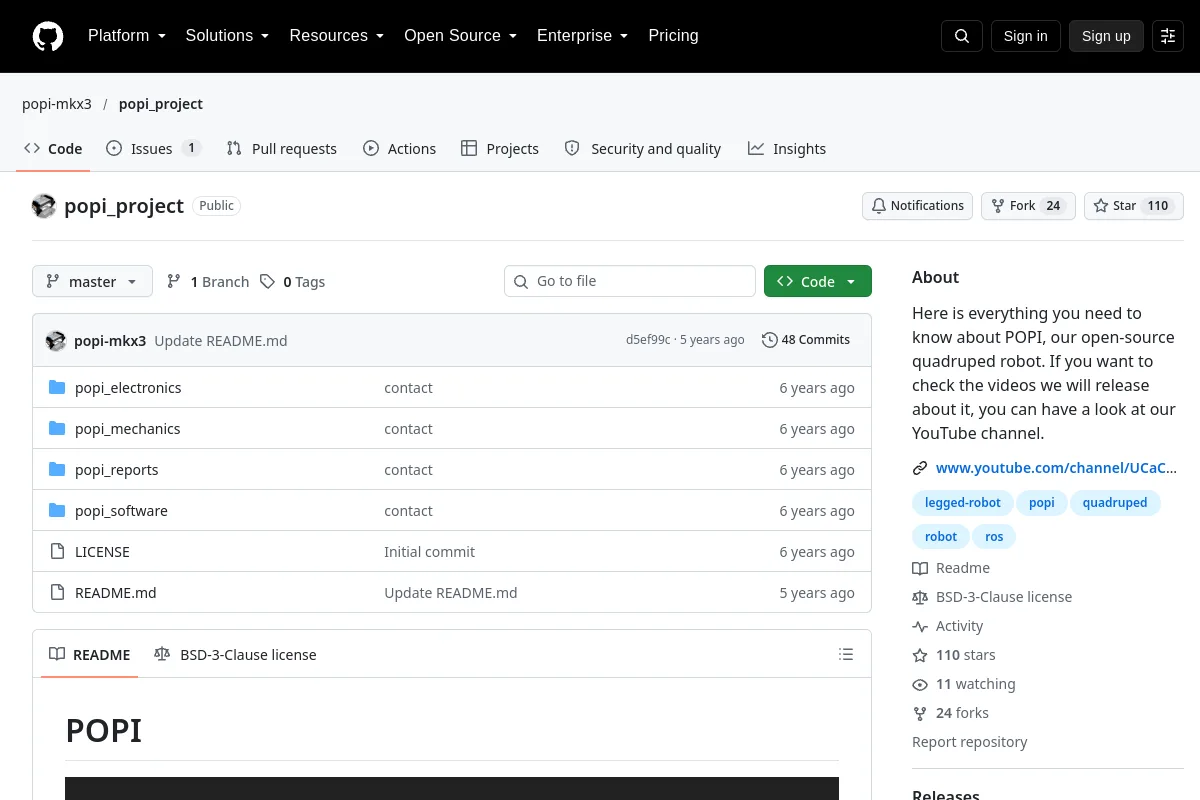1200x800 pixels.
Task: Click the popi_project owner avatar
Action: coord(44,206)
